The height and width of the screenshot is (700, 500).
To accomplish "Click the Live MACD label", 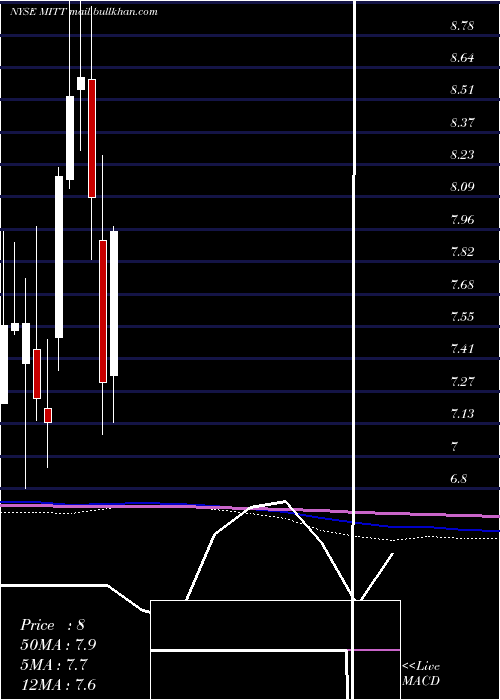I will 421,674.
